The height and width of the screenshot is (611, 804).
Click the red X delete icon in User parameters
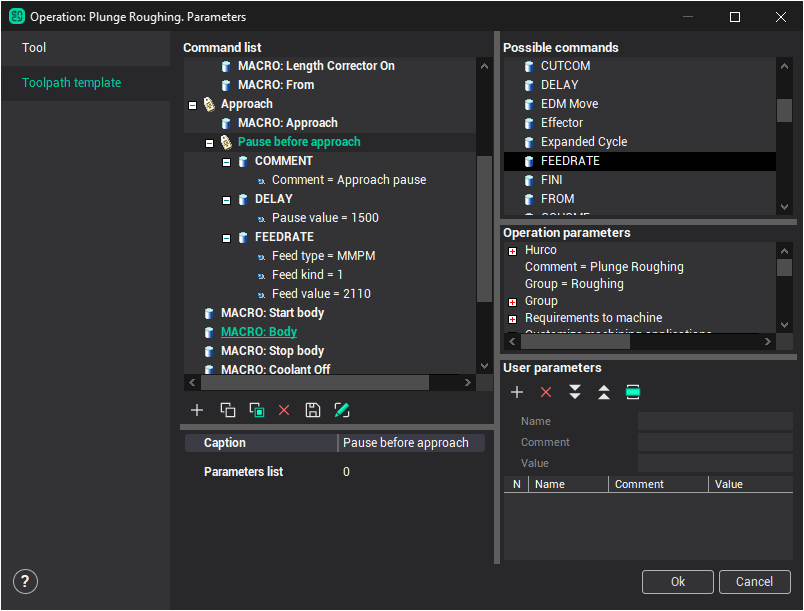coord(546,392)
